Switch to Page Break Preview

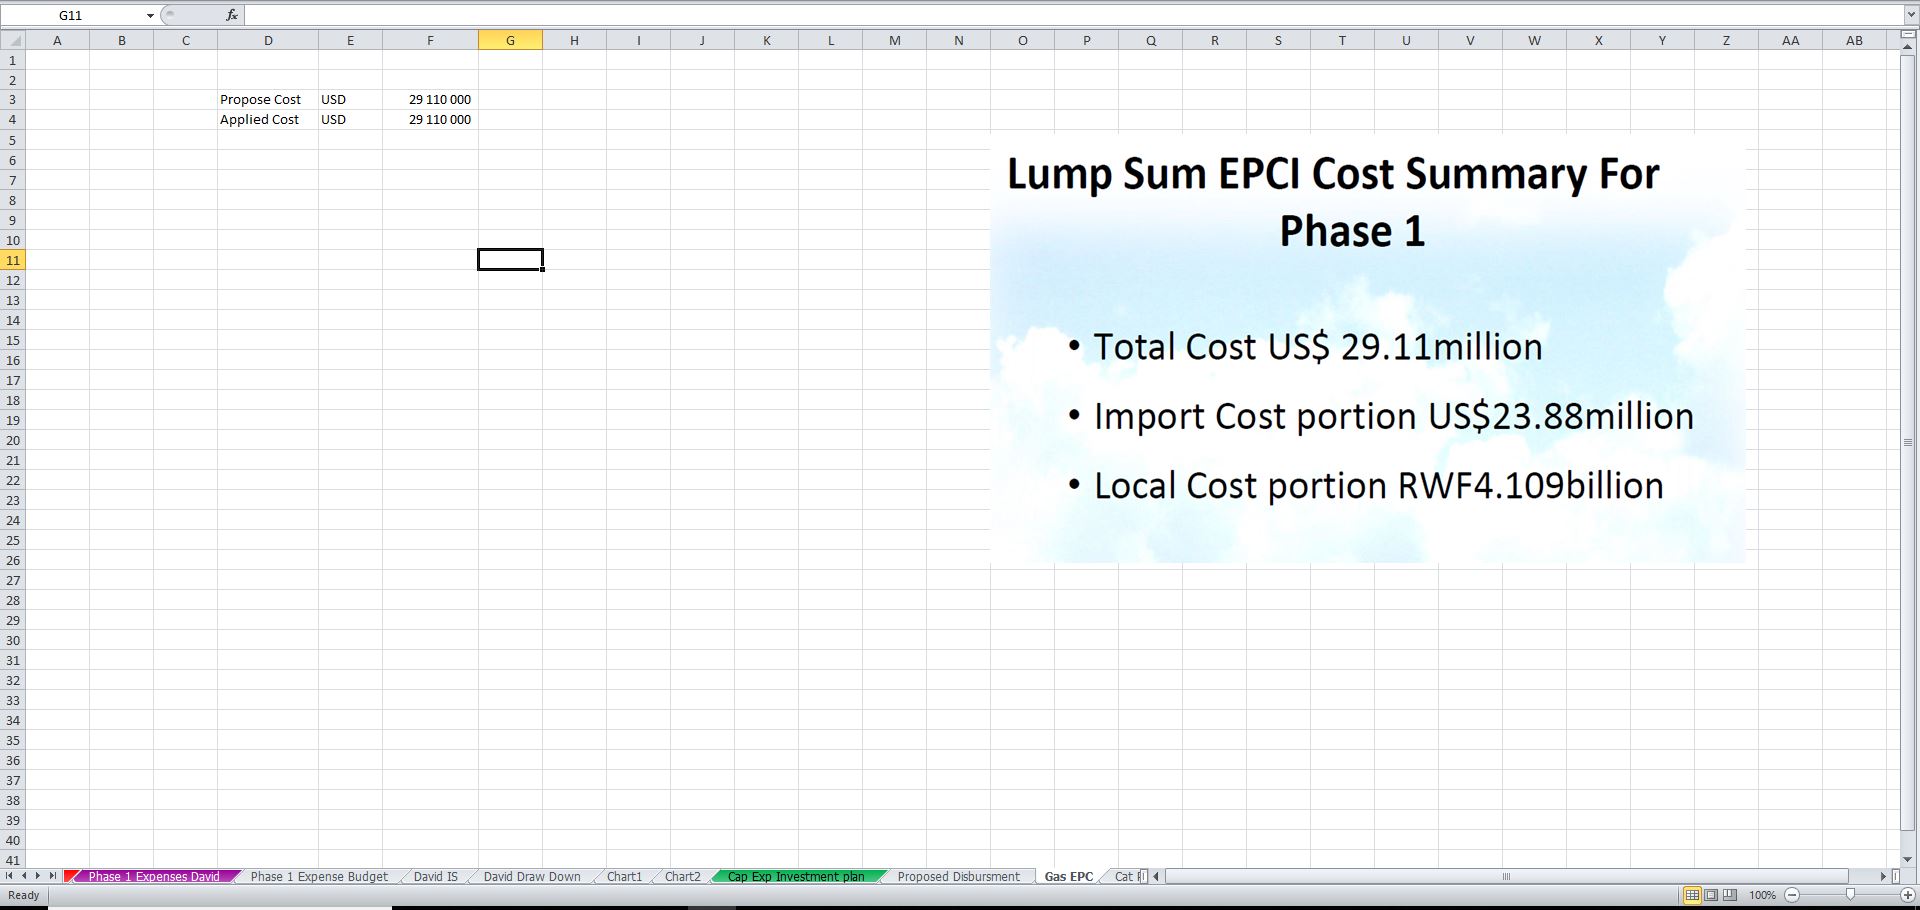coord(1730,895)
